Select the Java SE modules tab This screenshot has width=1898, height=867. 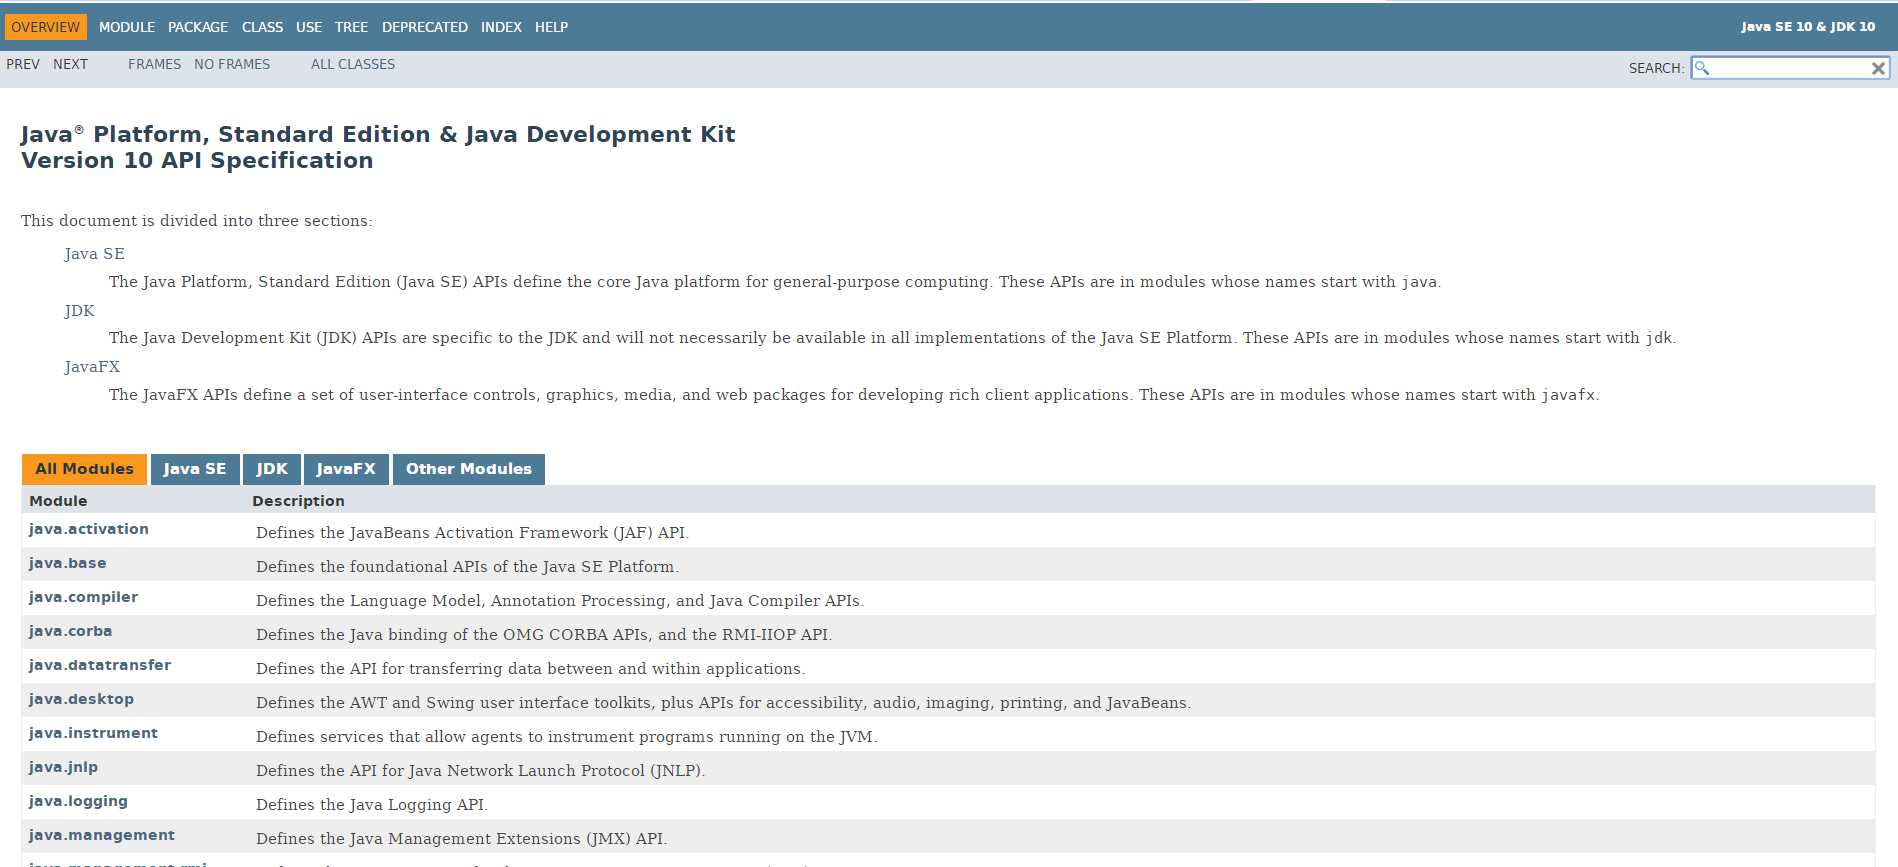[195, 469]
